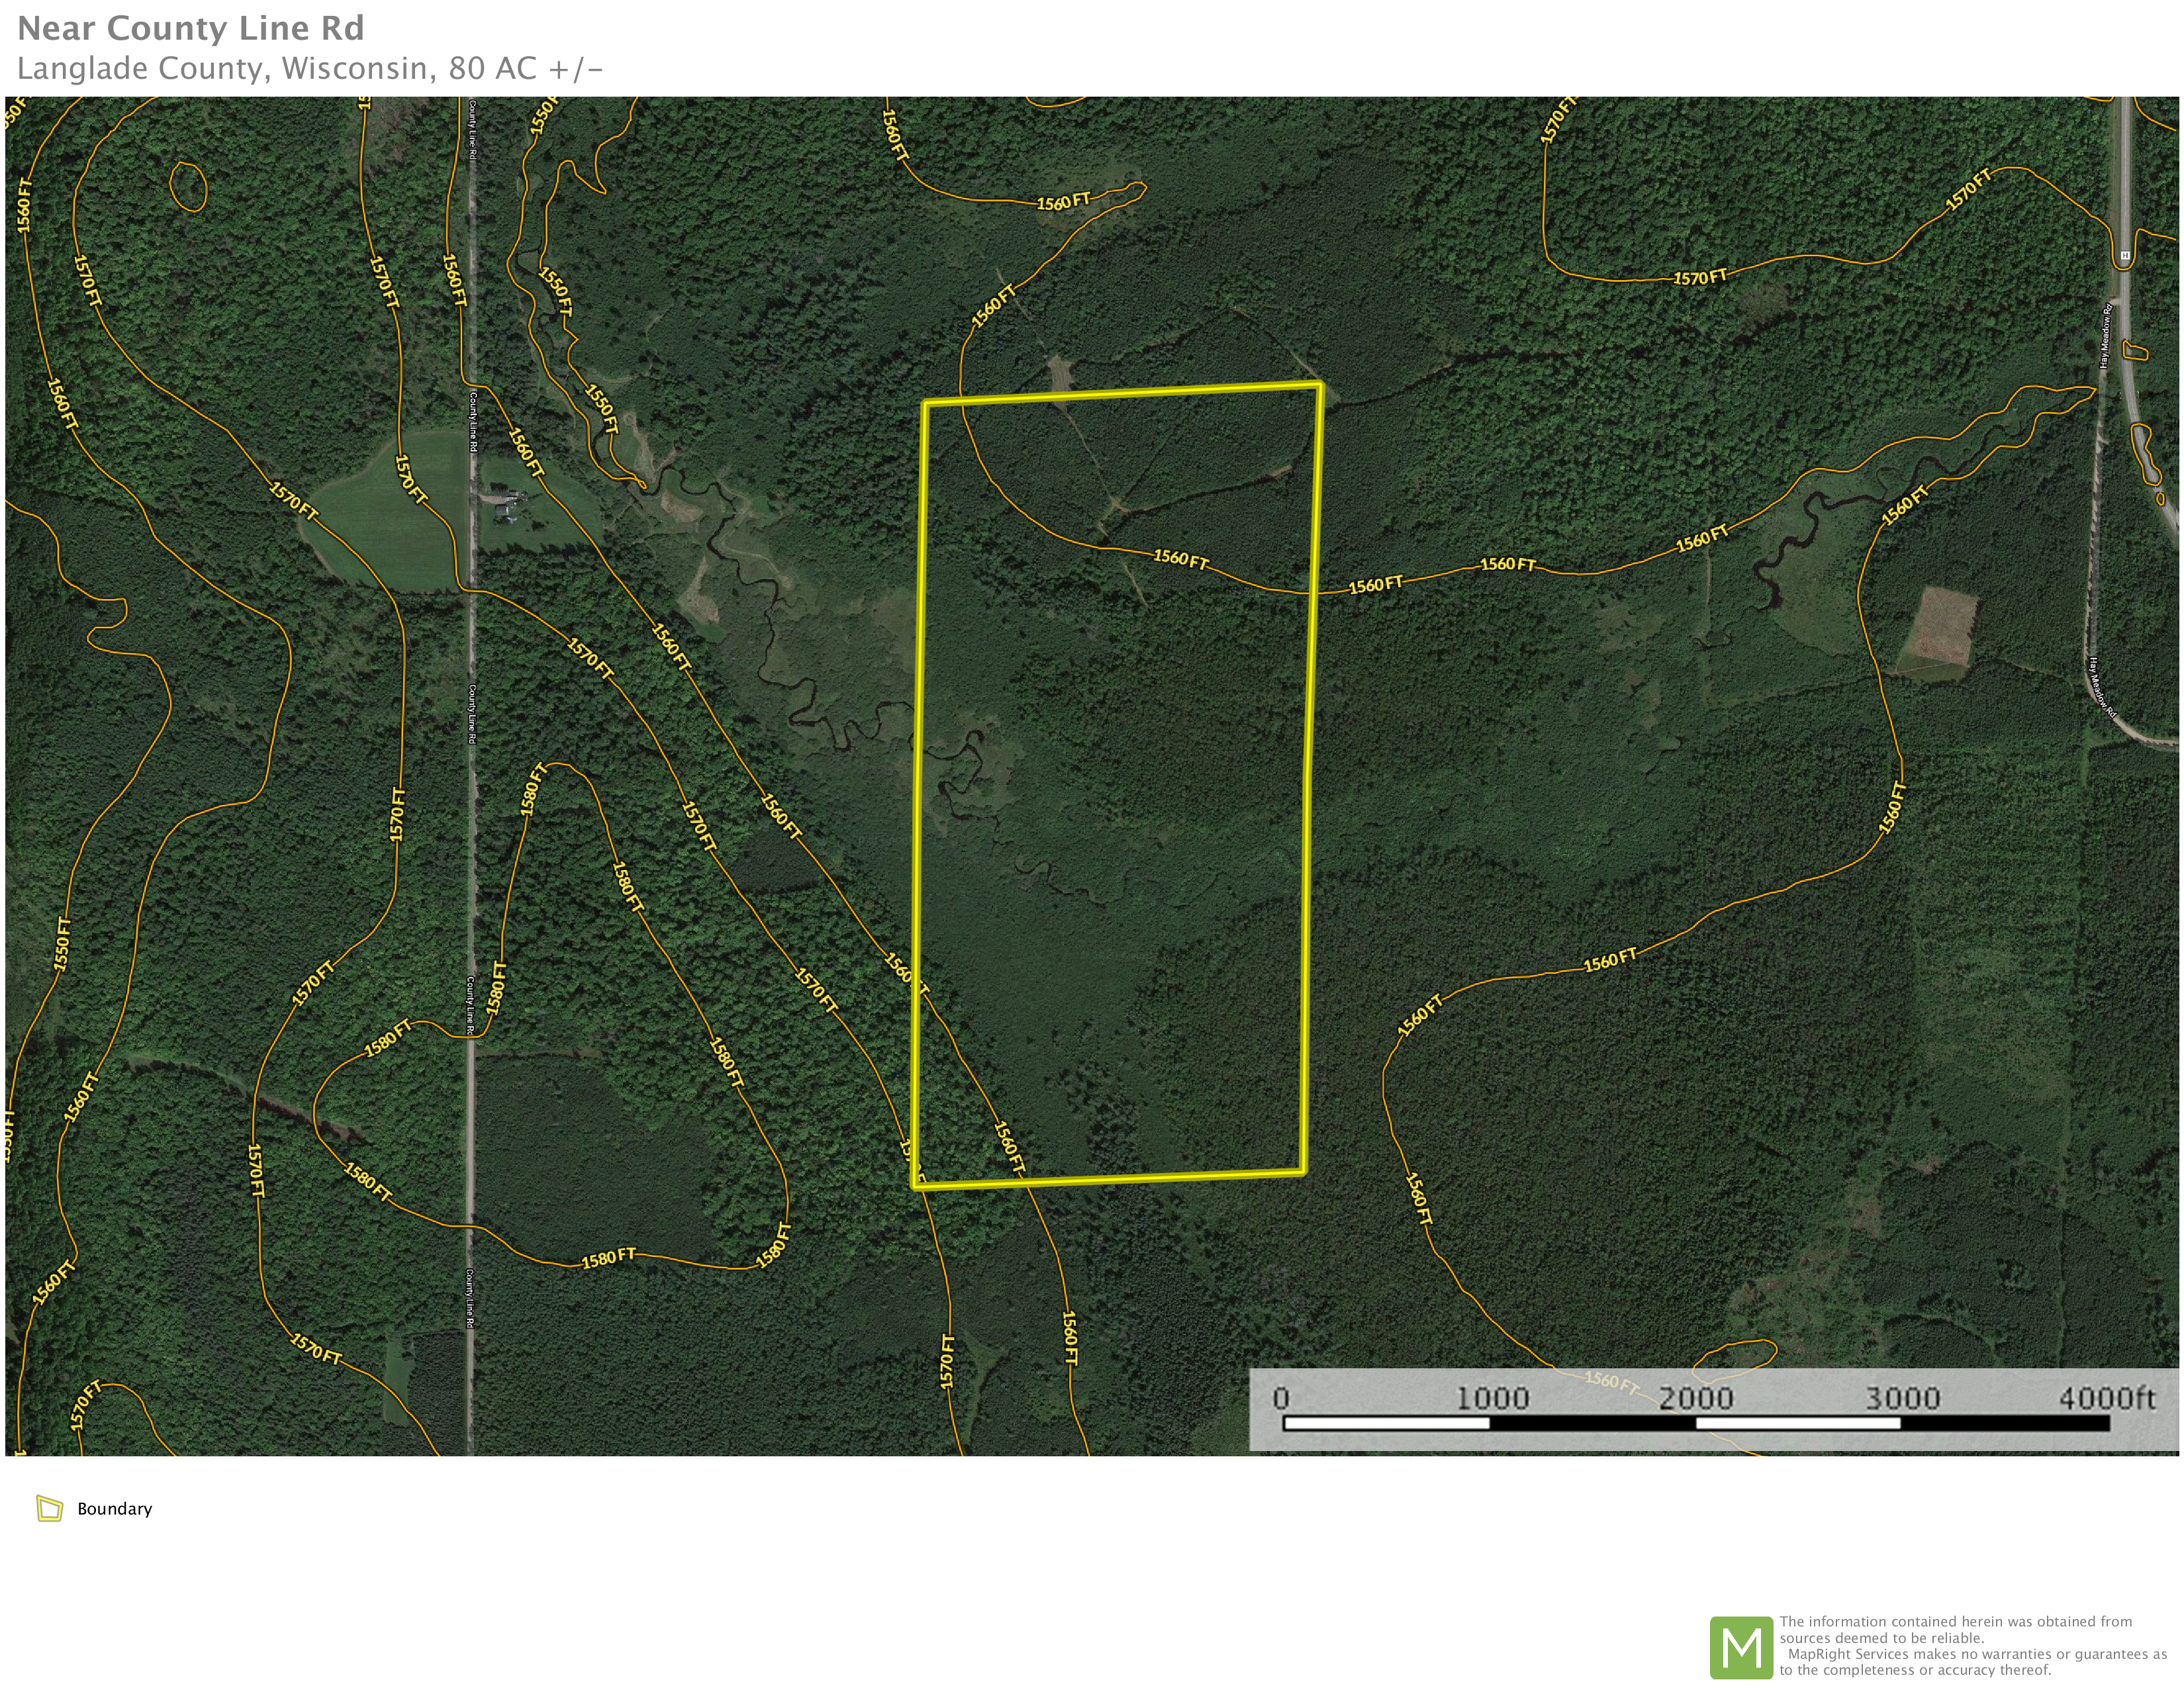
Task: Click the yellow parcel boundary's northeast corner
Action: coord(1320,385)
